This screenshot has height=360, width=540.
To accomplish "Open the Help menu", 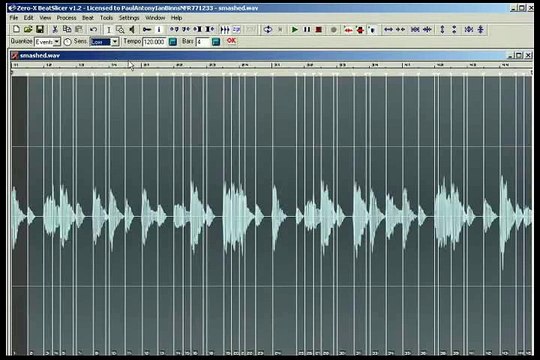I will pos(176,18).
